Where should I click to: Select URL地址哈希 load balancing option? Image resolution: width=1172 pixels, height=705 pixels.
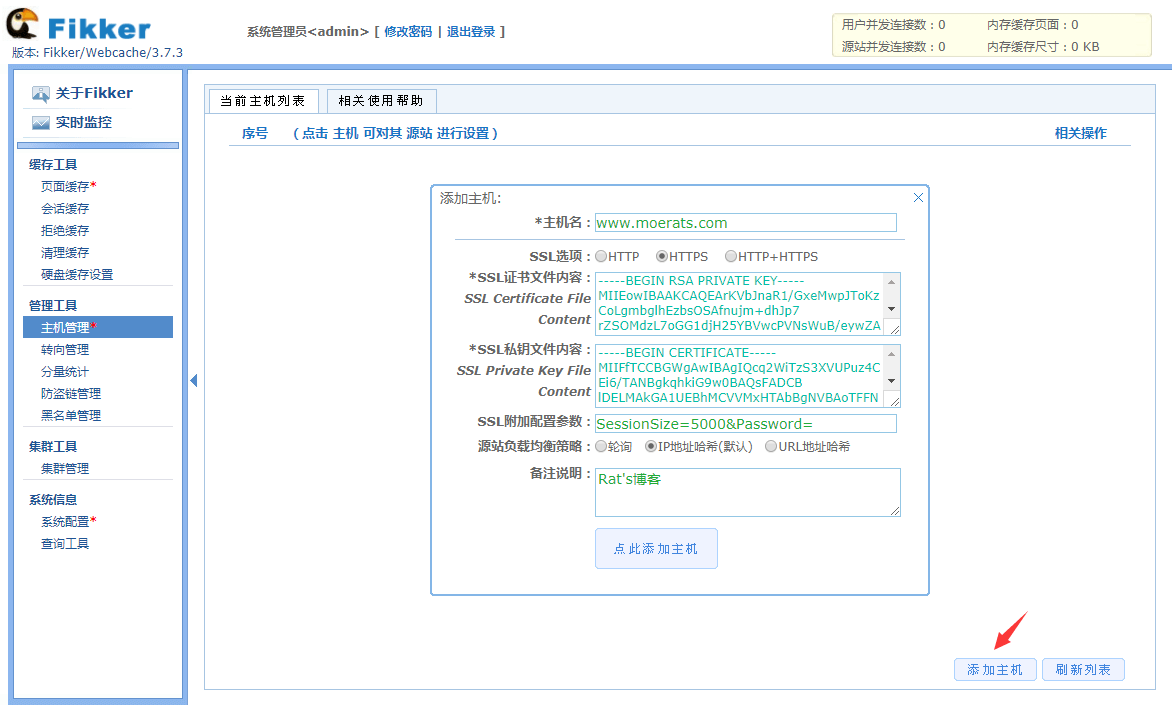tap(771, 447)
